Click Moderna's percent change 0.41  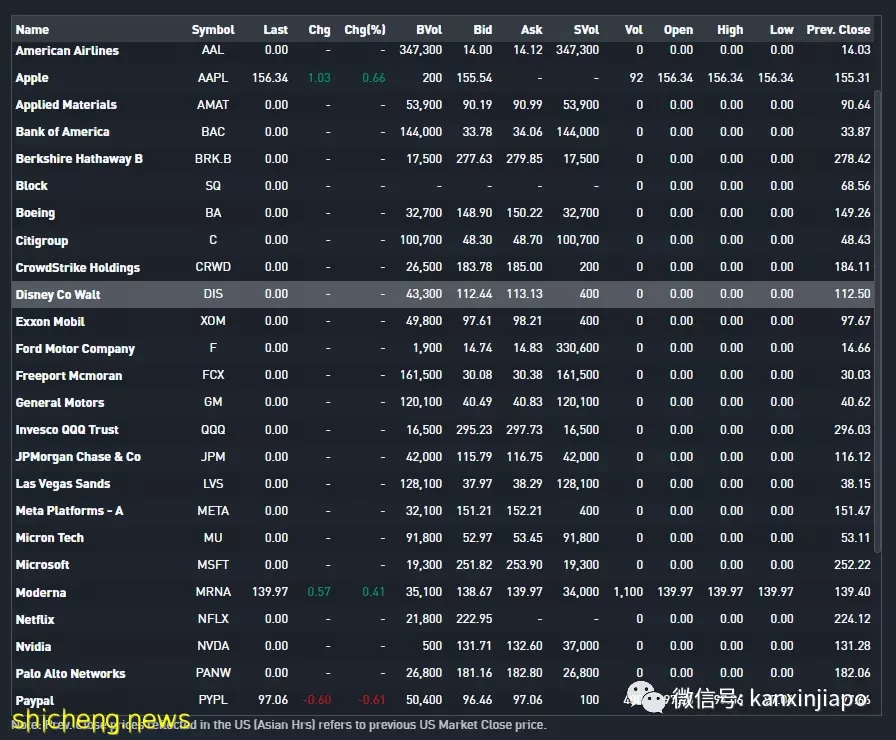point(374,591)
